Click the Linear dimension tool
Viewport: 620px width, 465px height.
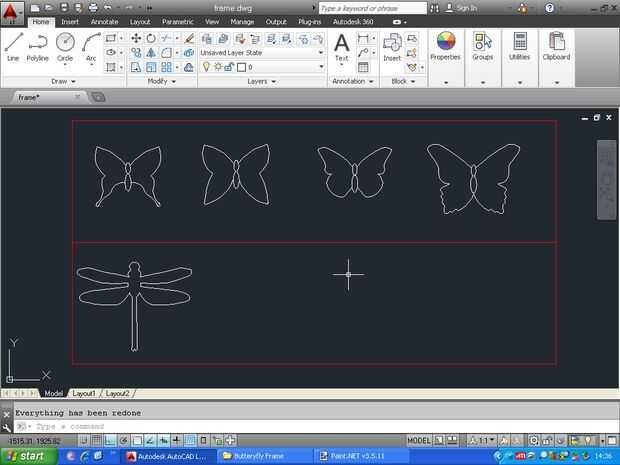[x=363, y=38]
